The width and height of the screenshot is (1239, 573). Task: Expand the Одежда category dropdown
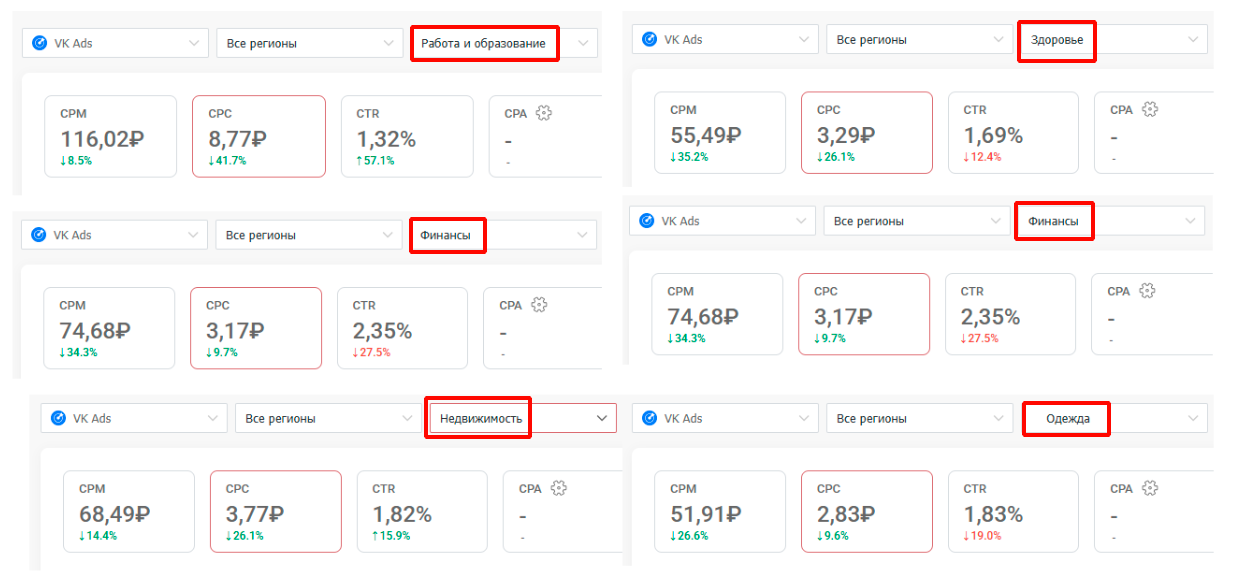click(x=1115, y=418)
